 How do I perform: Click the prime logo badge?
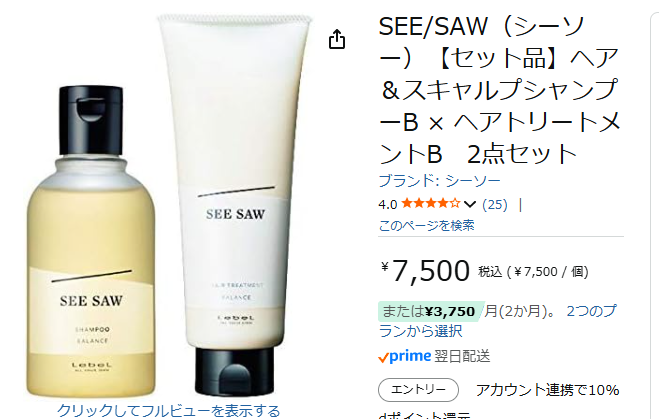405,356
